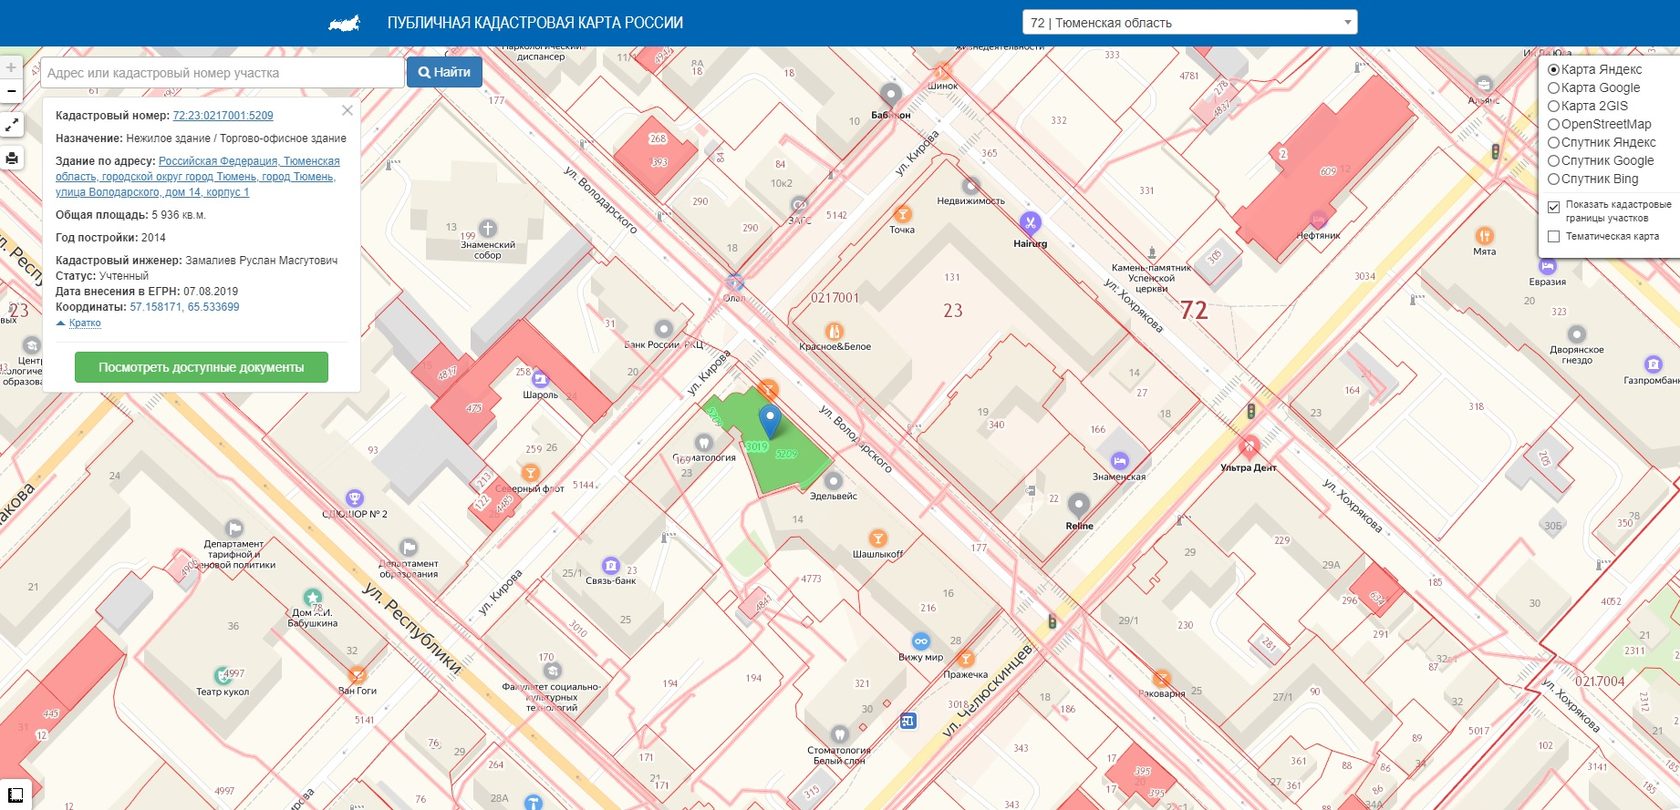Open cadastral number 72:23:0217001:5209 link

[223, 115]
